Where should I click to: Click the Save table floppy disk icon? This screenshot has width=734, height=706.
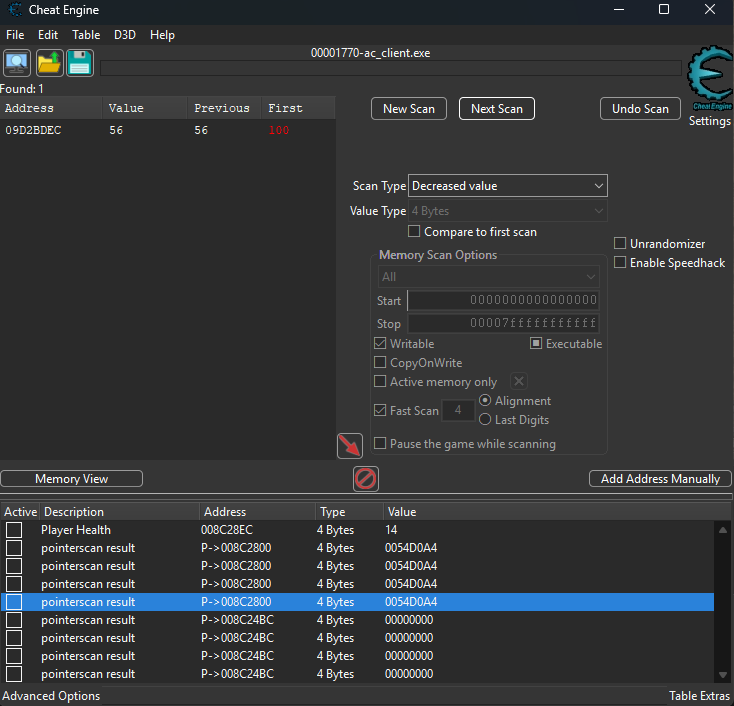pos(80,63)
